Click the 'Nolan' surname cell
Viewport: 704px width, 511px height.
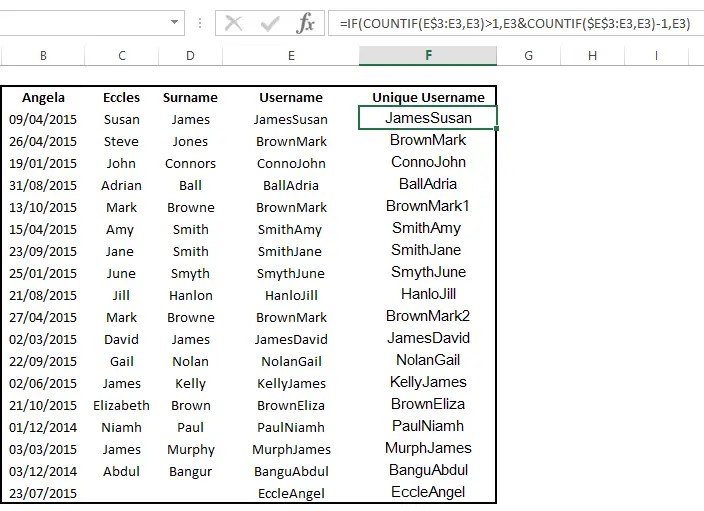[x=190, y=361]
